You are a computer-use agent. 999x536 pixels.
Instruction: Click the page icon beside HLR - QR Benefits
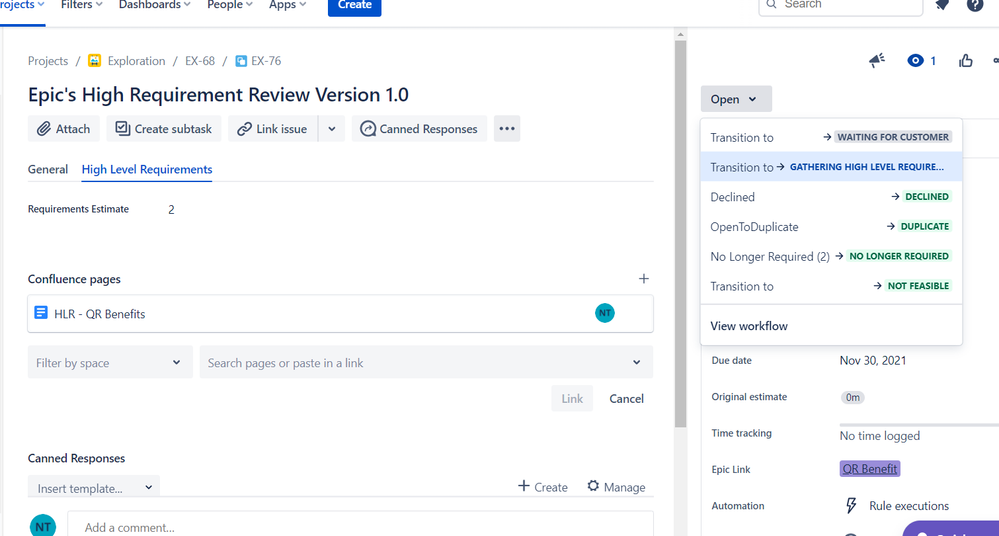41,312
